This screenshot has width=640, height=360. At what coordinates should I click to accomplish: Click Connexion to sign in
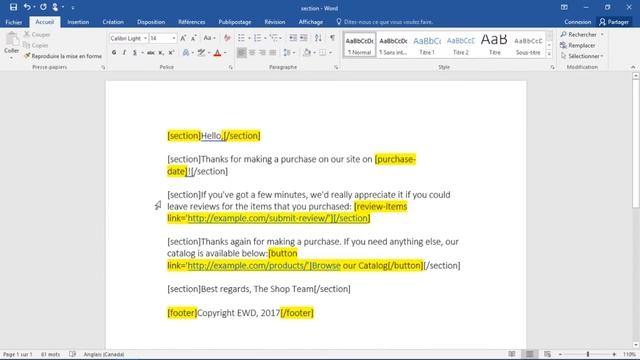(x=578, y=22)
